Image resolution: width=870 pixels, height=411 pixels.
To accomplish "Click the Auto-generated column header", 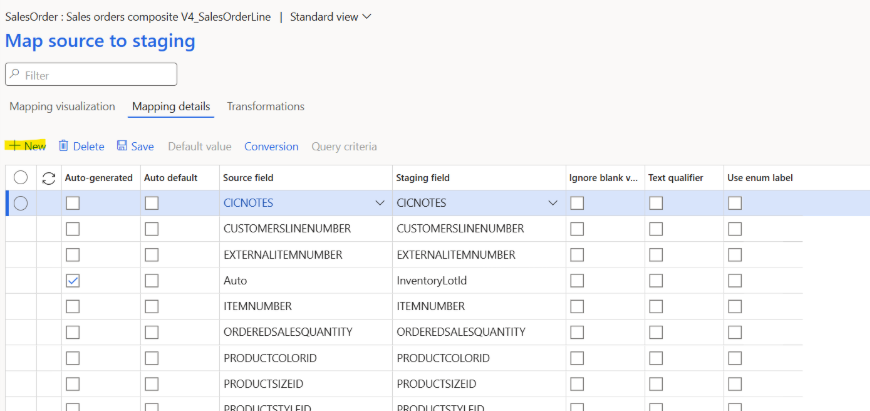I will tap(99, 178).
